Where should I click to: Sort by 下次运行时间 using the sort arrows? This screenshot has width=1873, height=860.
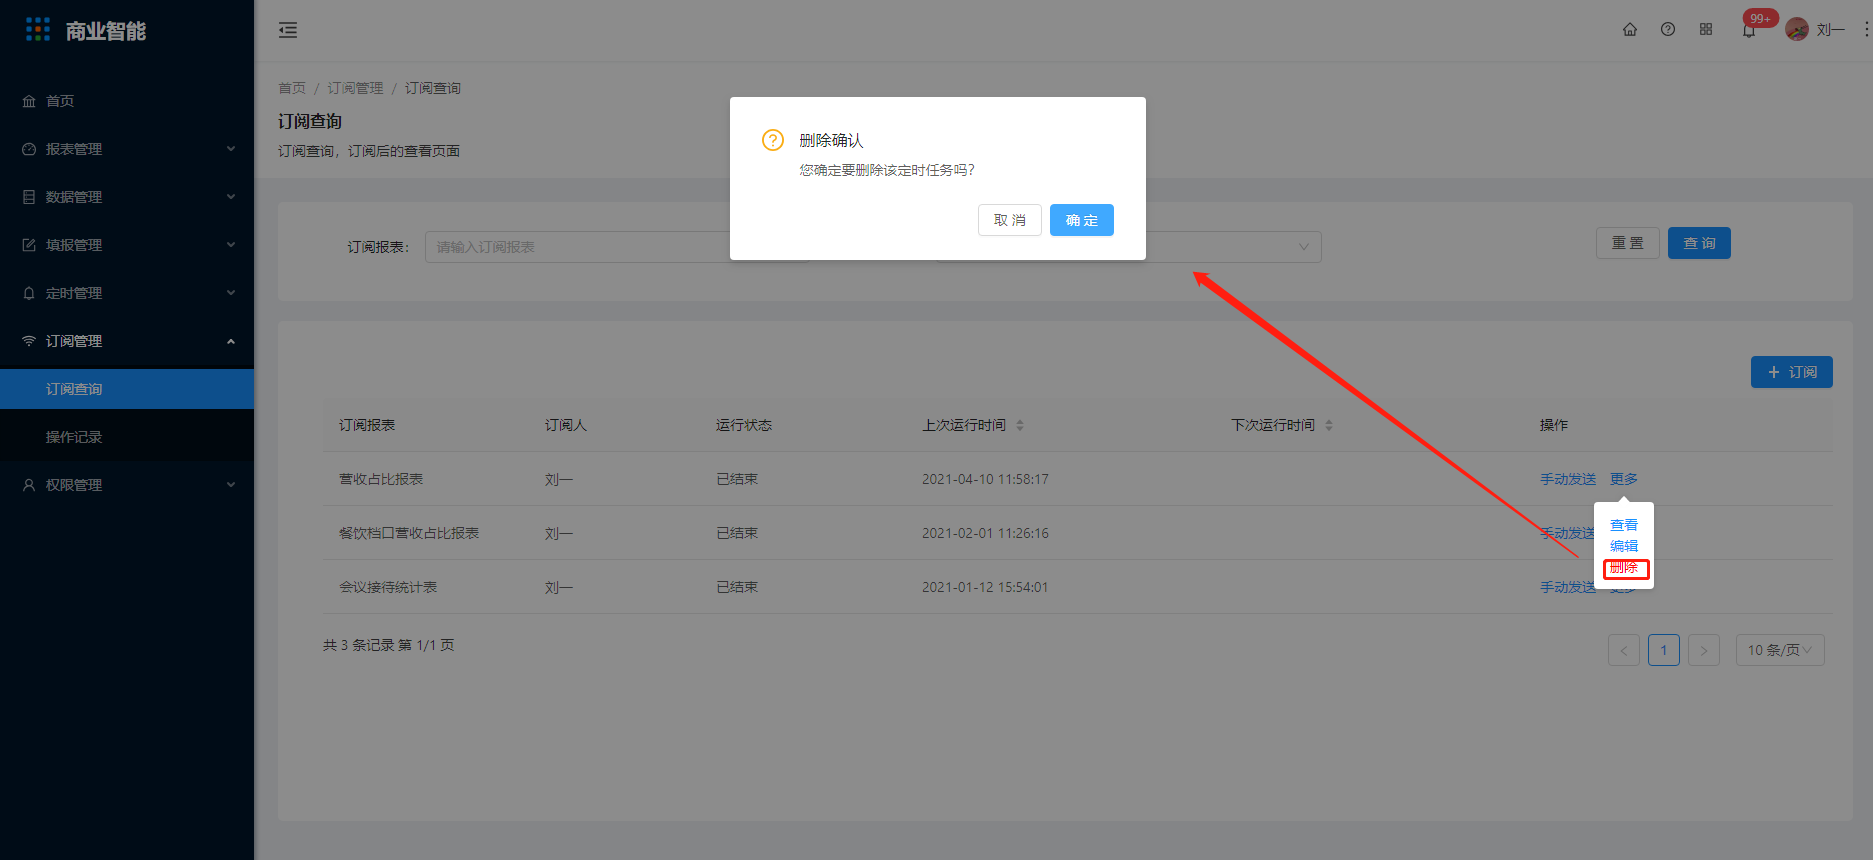[1329, 425]
